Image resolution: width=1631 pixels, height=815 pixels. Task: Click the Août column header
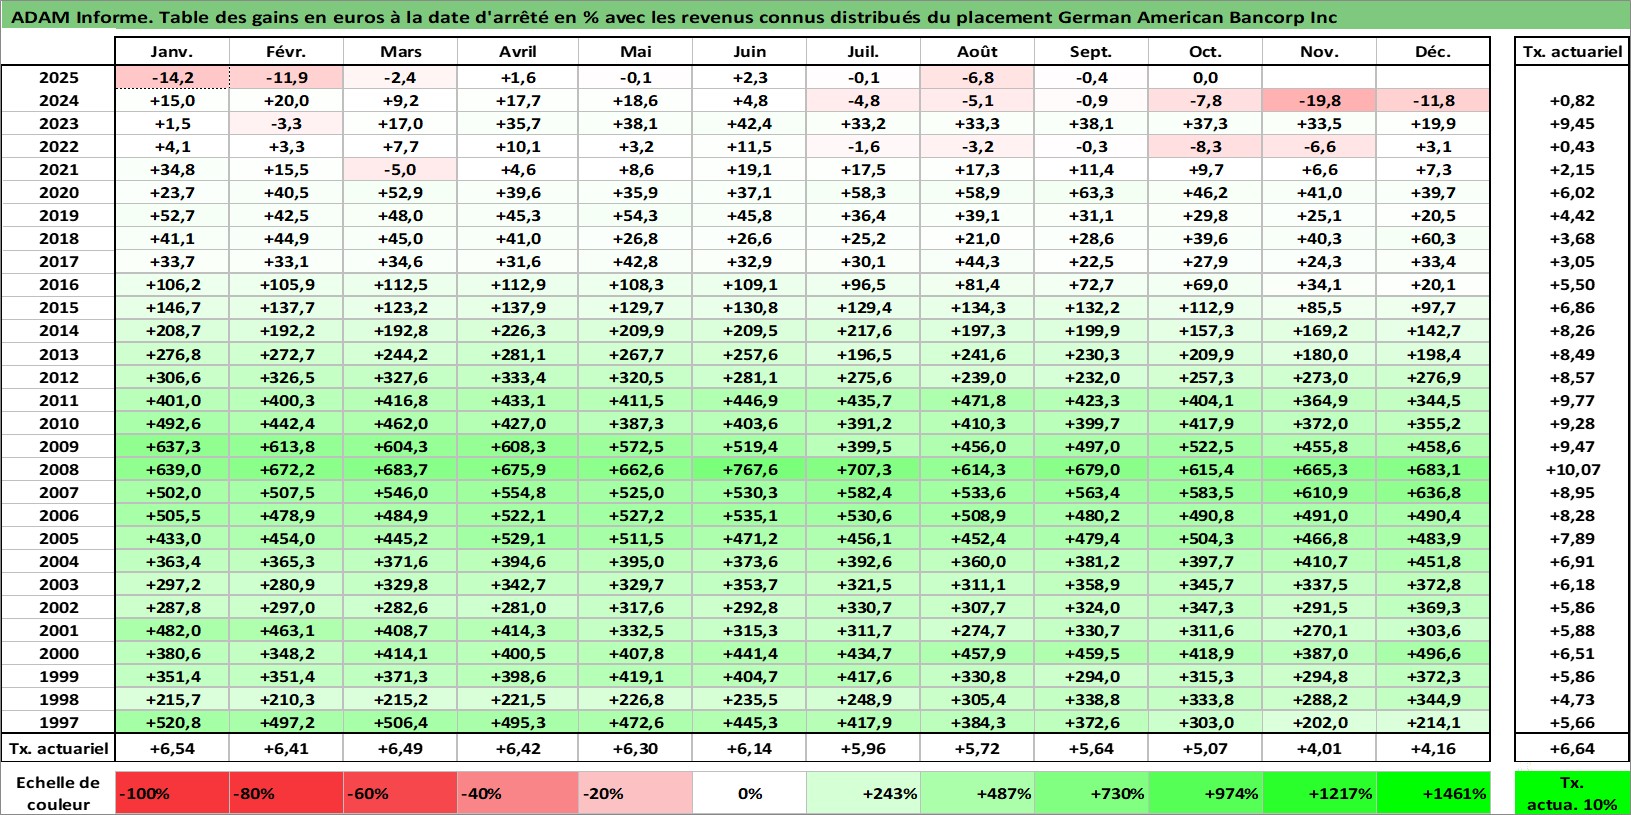pyautogui.click(x=977, y=52)
